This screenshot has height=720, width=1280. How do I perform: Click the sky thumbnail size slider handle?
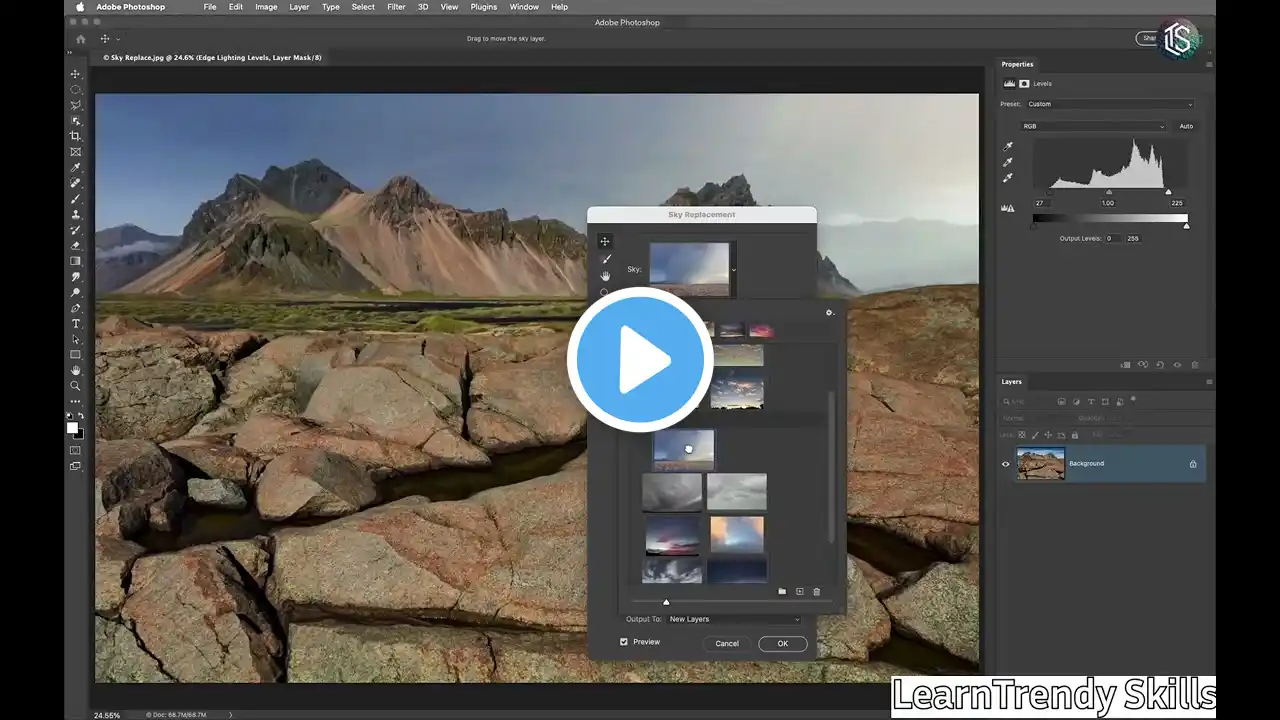click(666, 602)
